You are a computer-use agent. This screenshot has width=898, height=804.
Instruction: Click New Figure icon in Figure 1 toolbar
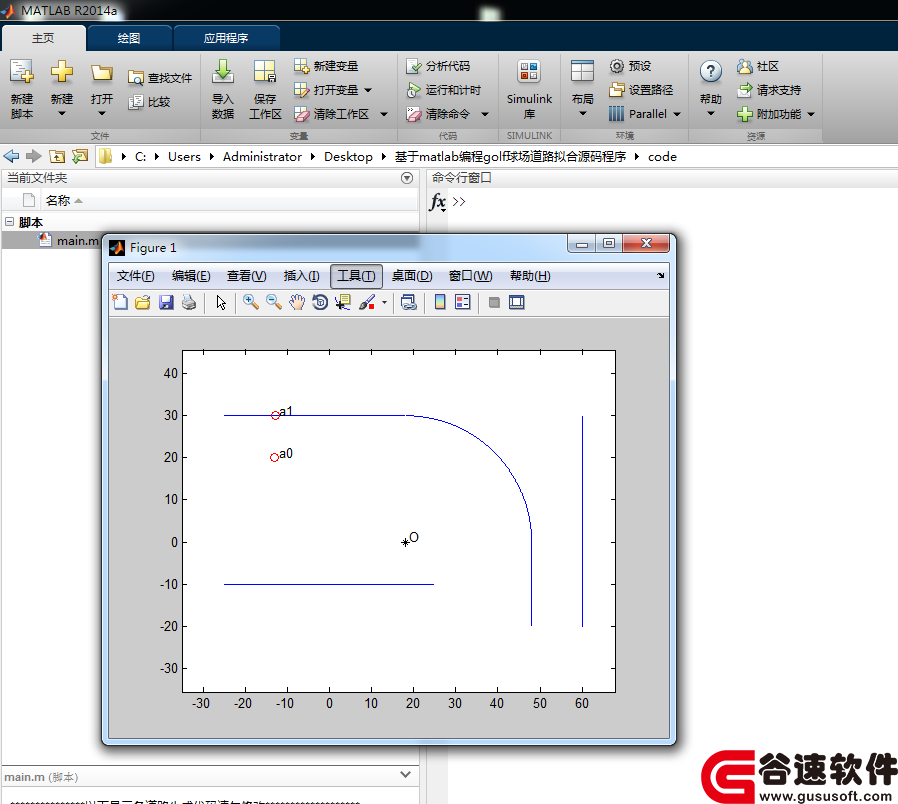tap(120, 302)
